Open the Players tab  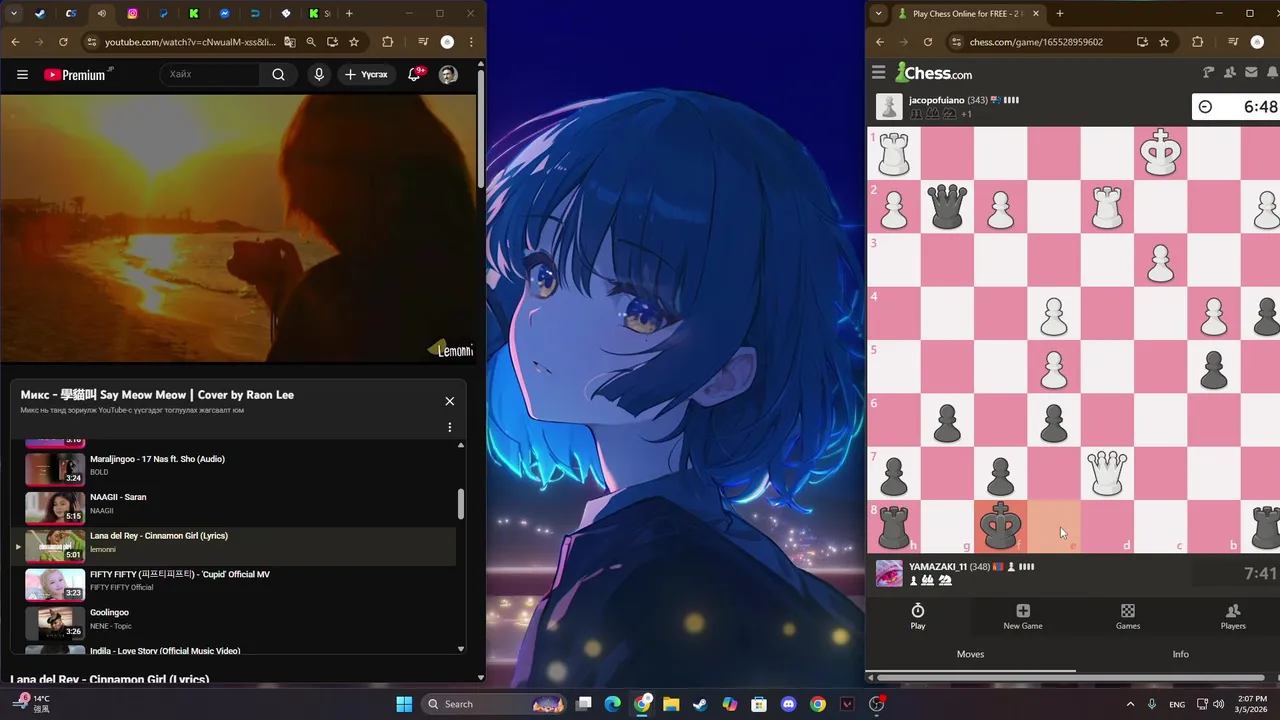click(x=1233, y=617)
